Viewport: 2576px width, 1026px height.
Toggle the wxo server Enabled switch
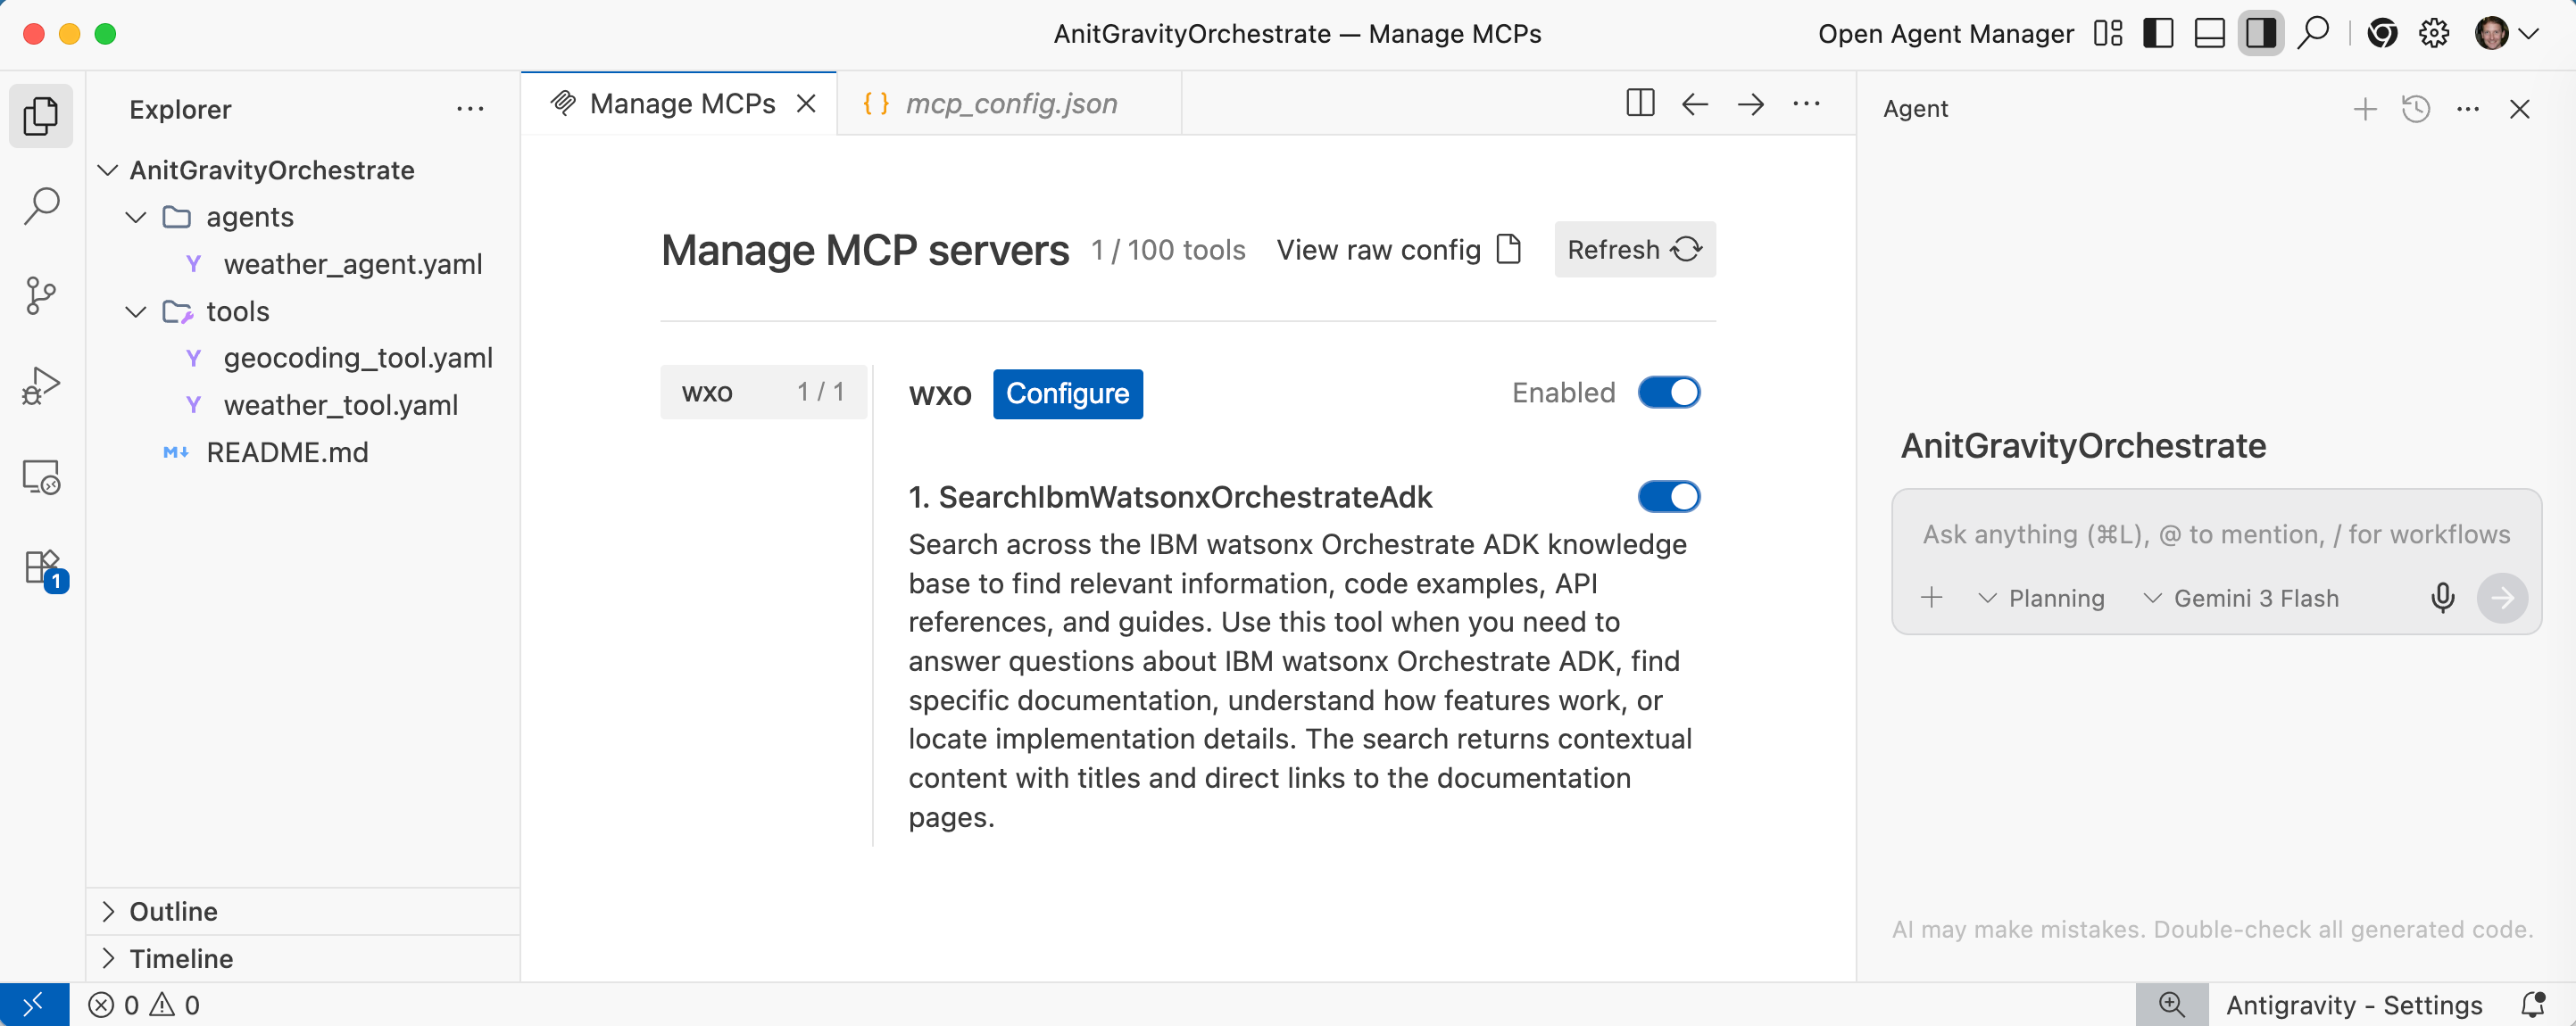1668,393
